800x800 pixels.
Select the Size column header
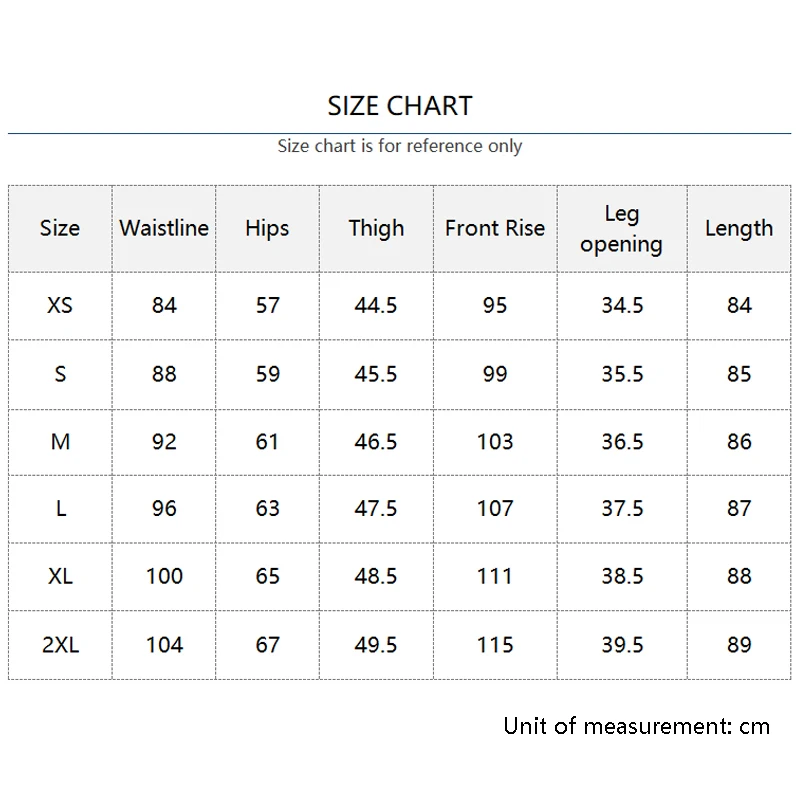[x=60, y=228]
